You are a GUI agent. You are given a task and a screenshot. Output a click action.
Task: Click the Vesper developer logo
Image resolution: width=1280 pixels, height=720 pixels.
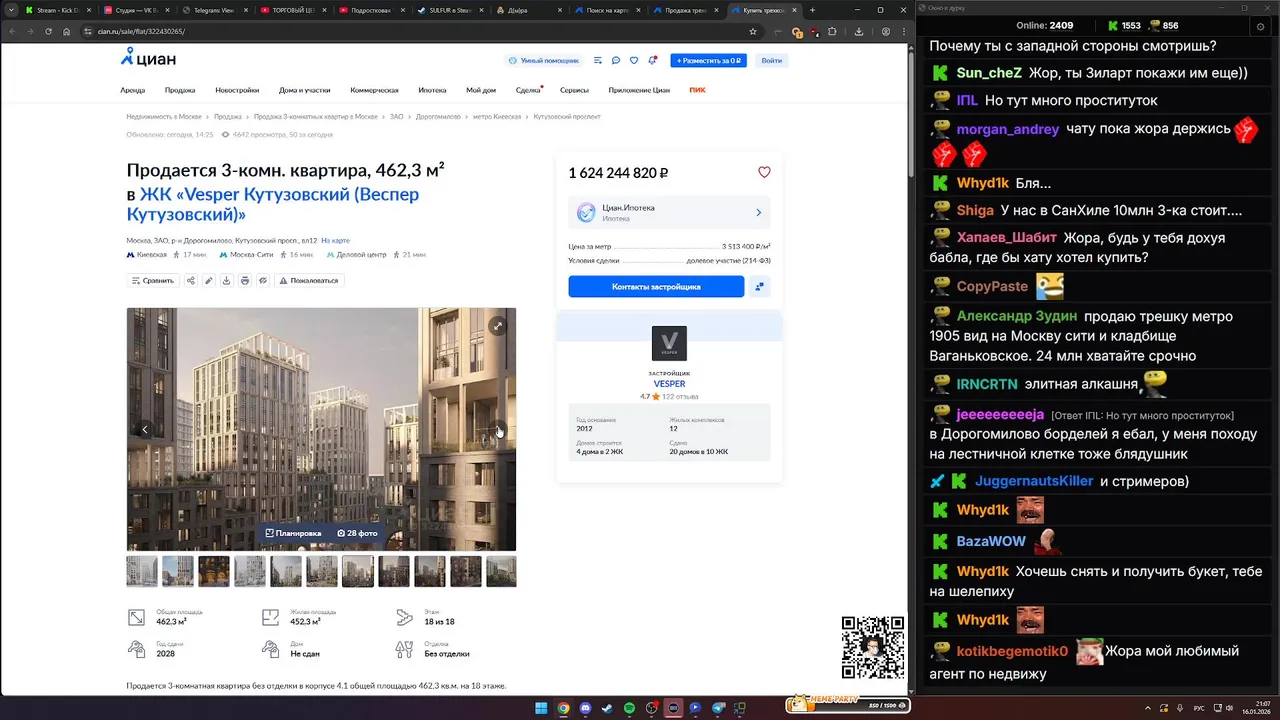[x=669, y=343]
